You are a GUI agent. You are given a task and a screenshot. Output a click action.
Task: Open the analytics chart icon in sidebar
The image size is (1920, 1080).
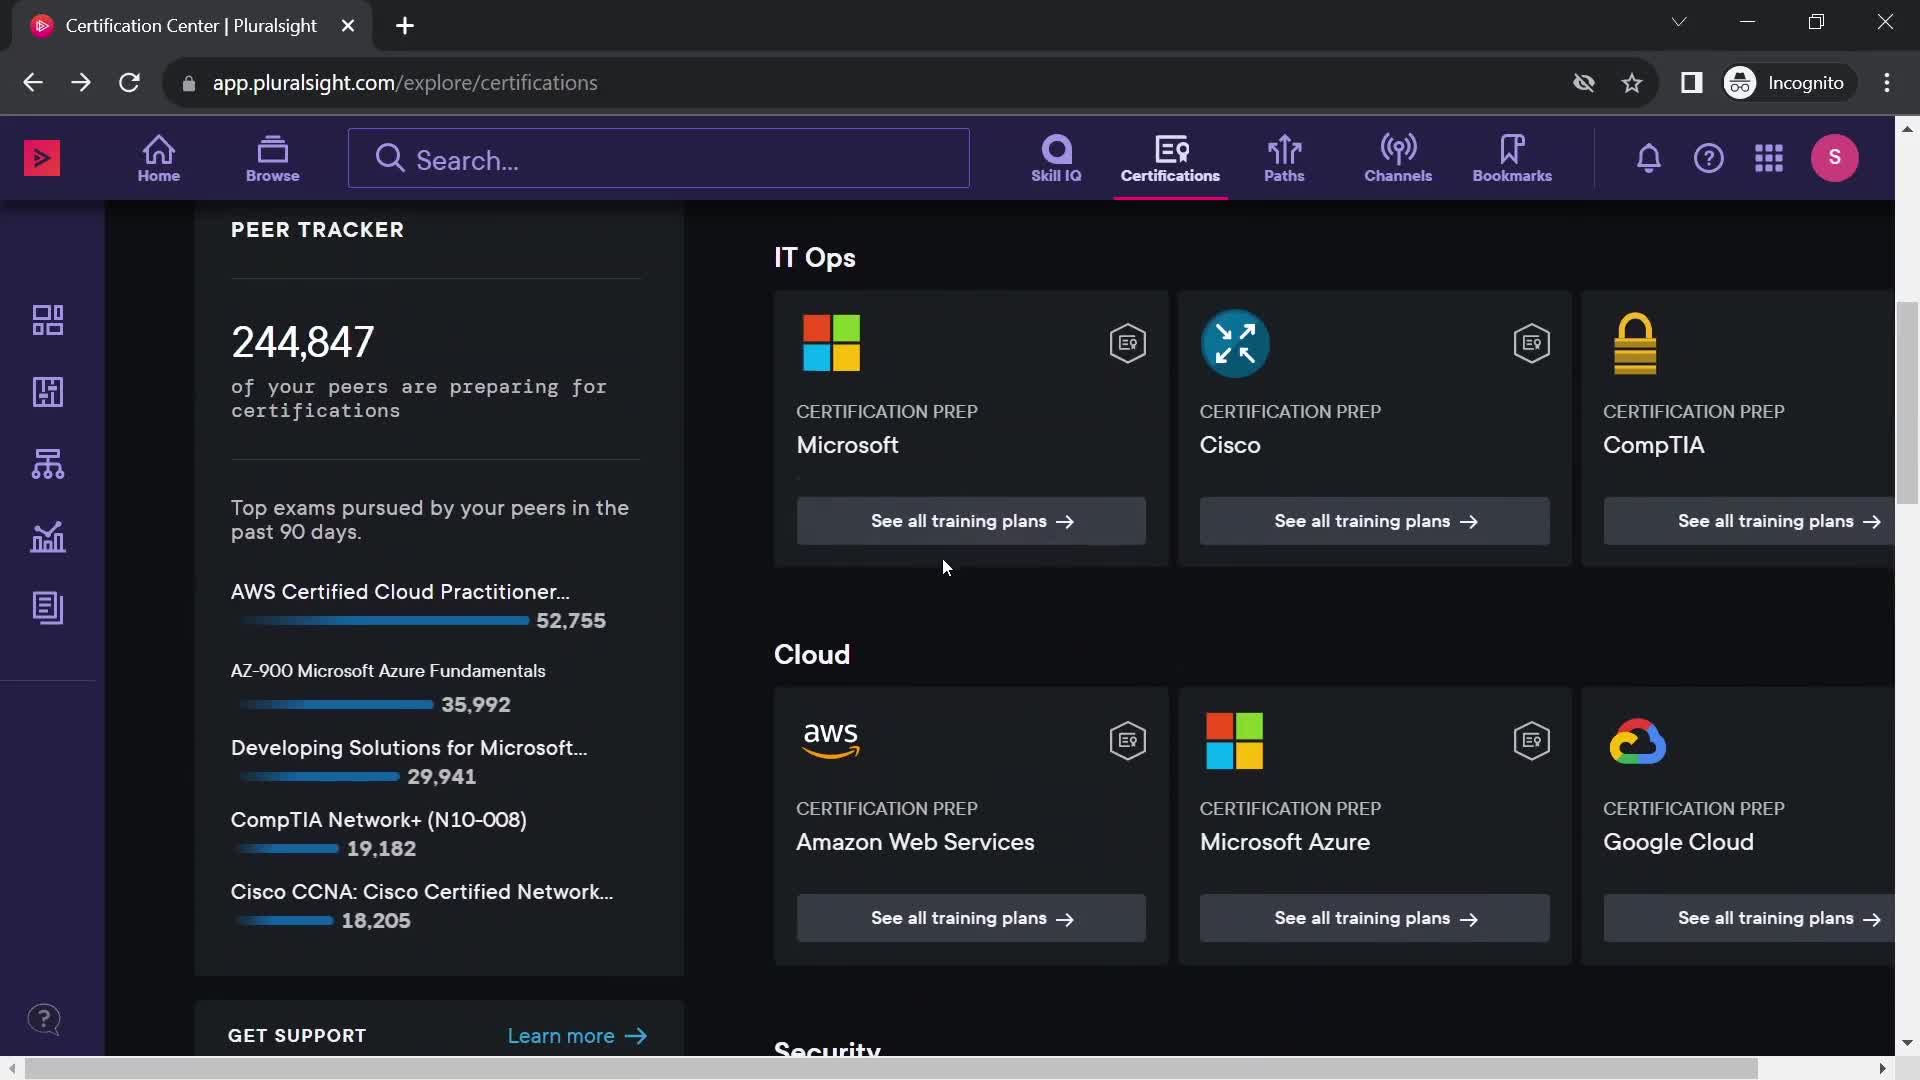click(x=48, y=537)
